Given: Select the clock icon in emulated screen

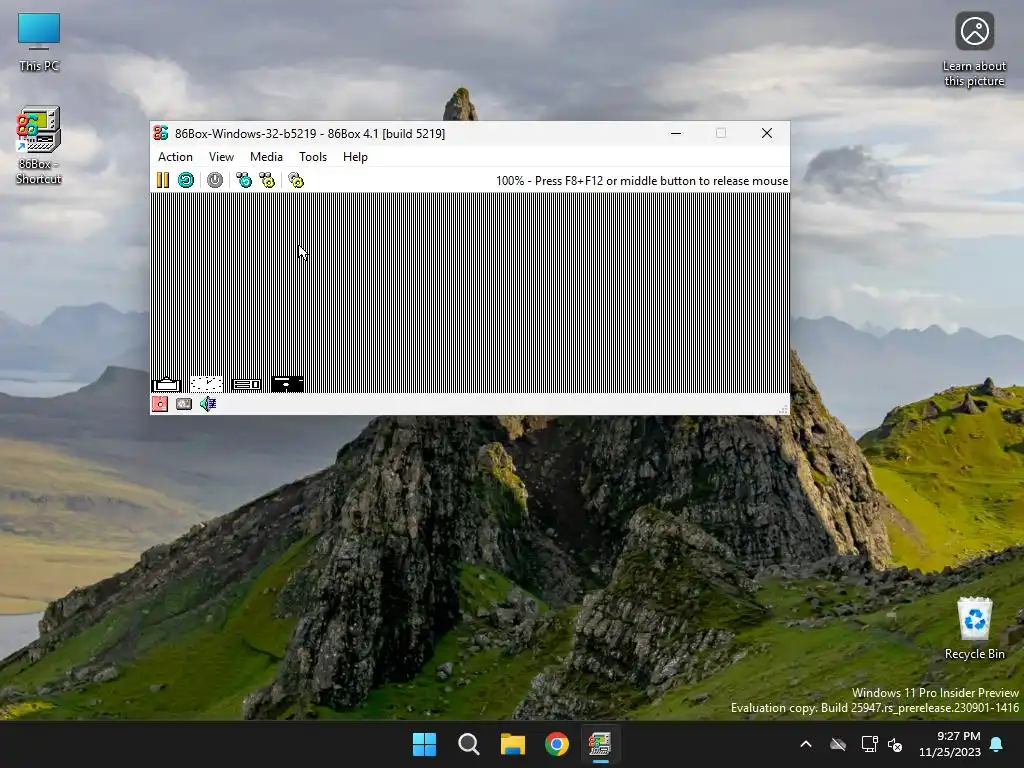Looking at the screenshot, I should (206, 385).
